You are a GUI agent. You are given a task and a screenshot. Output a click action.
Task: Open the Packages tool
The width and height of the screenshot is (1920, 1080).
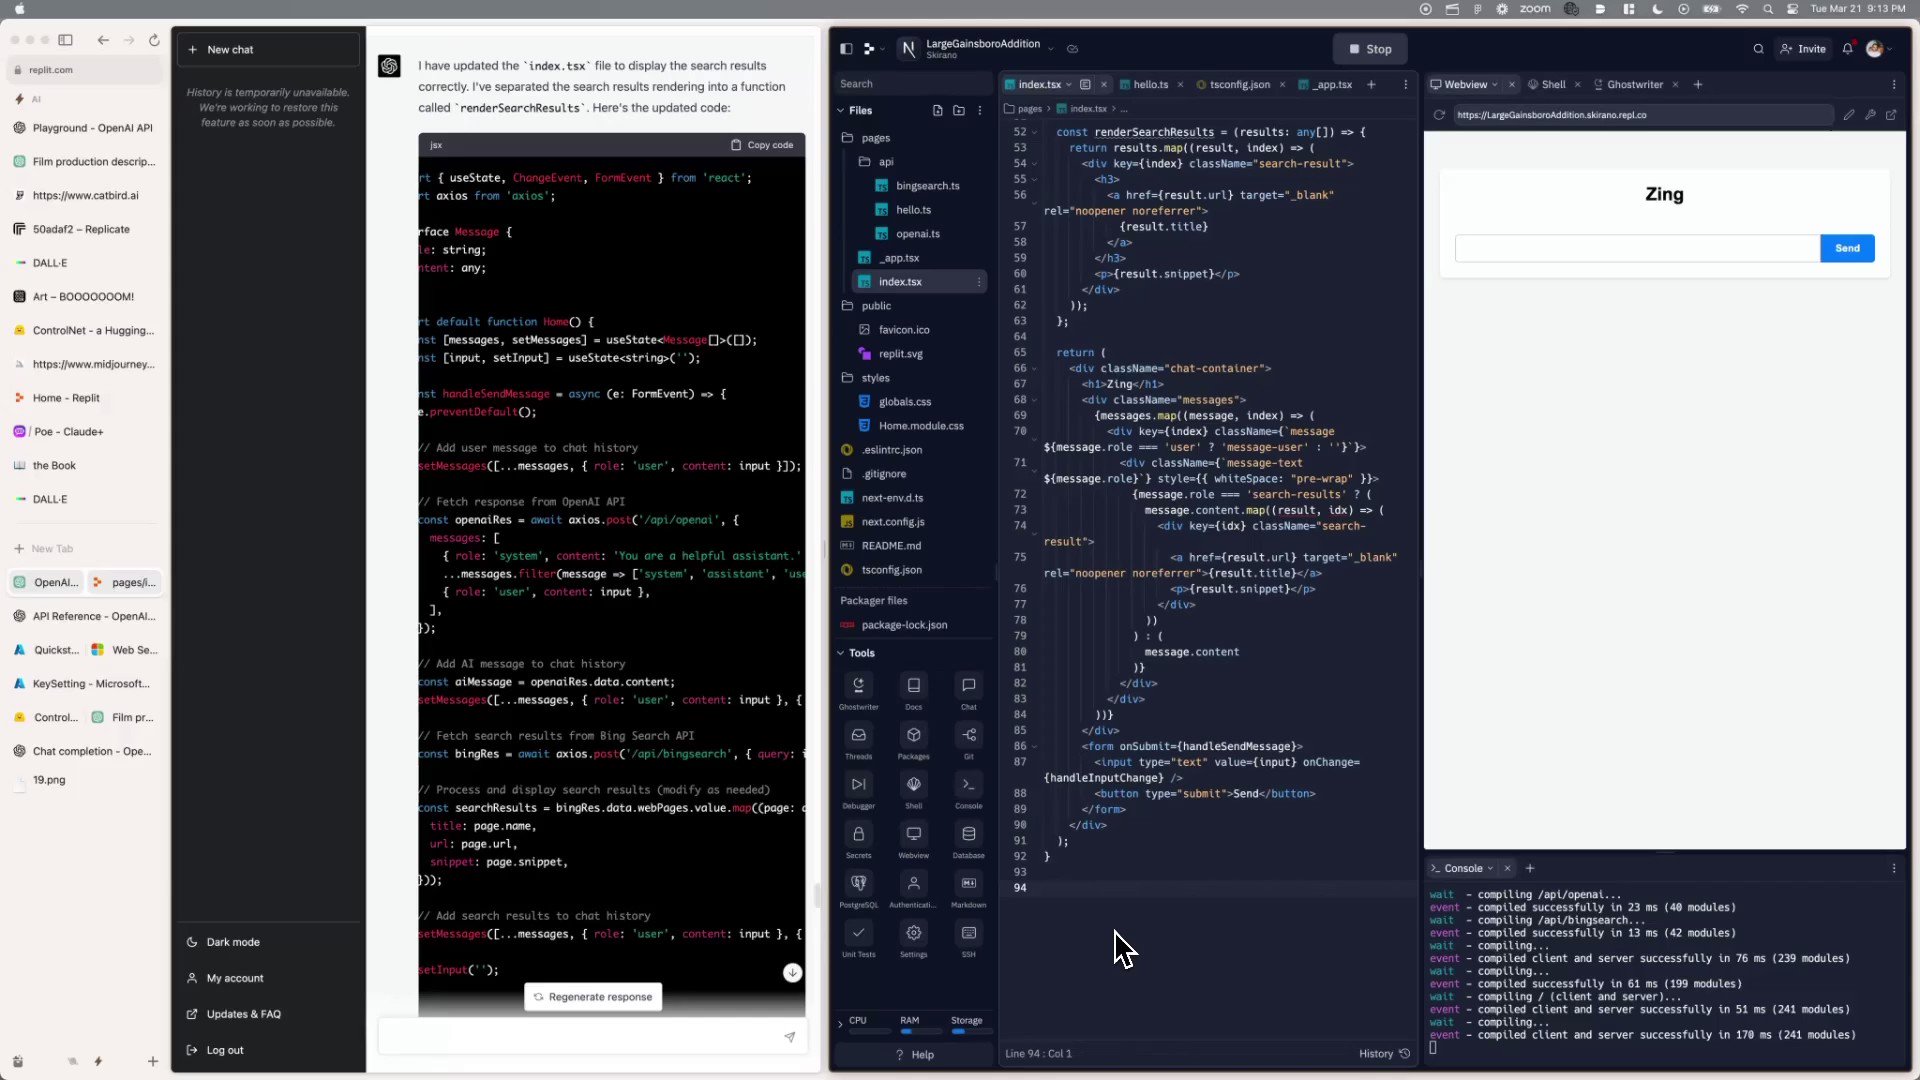913,736
